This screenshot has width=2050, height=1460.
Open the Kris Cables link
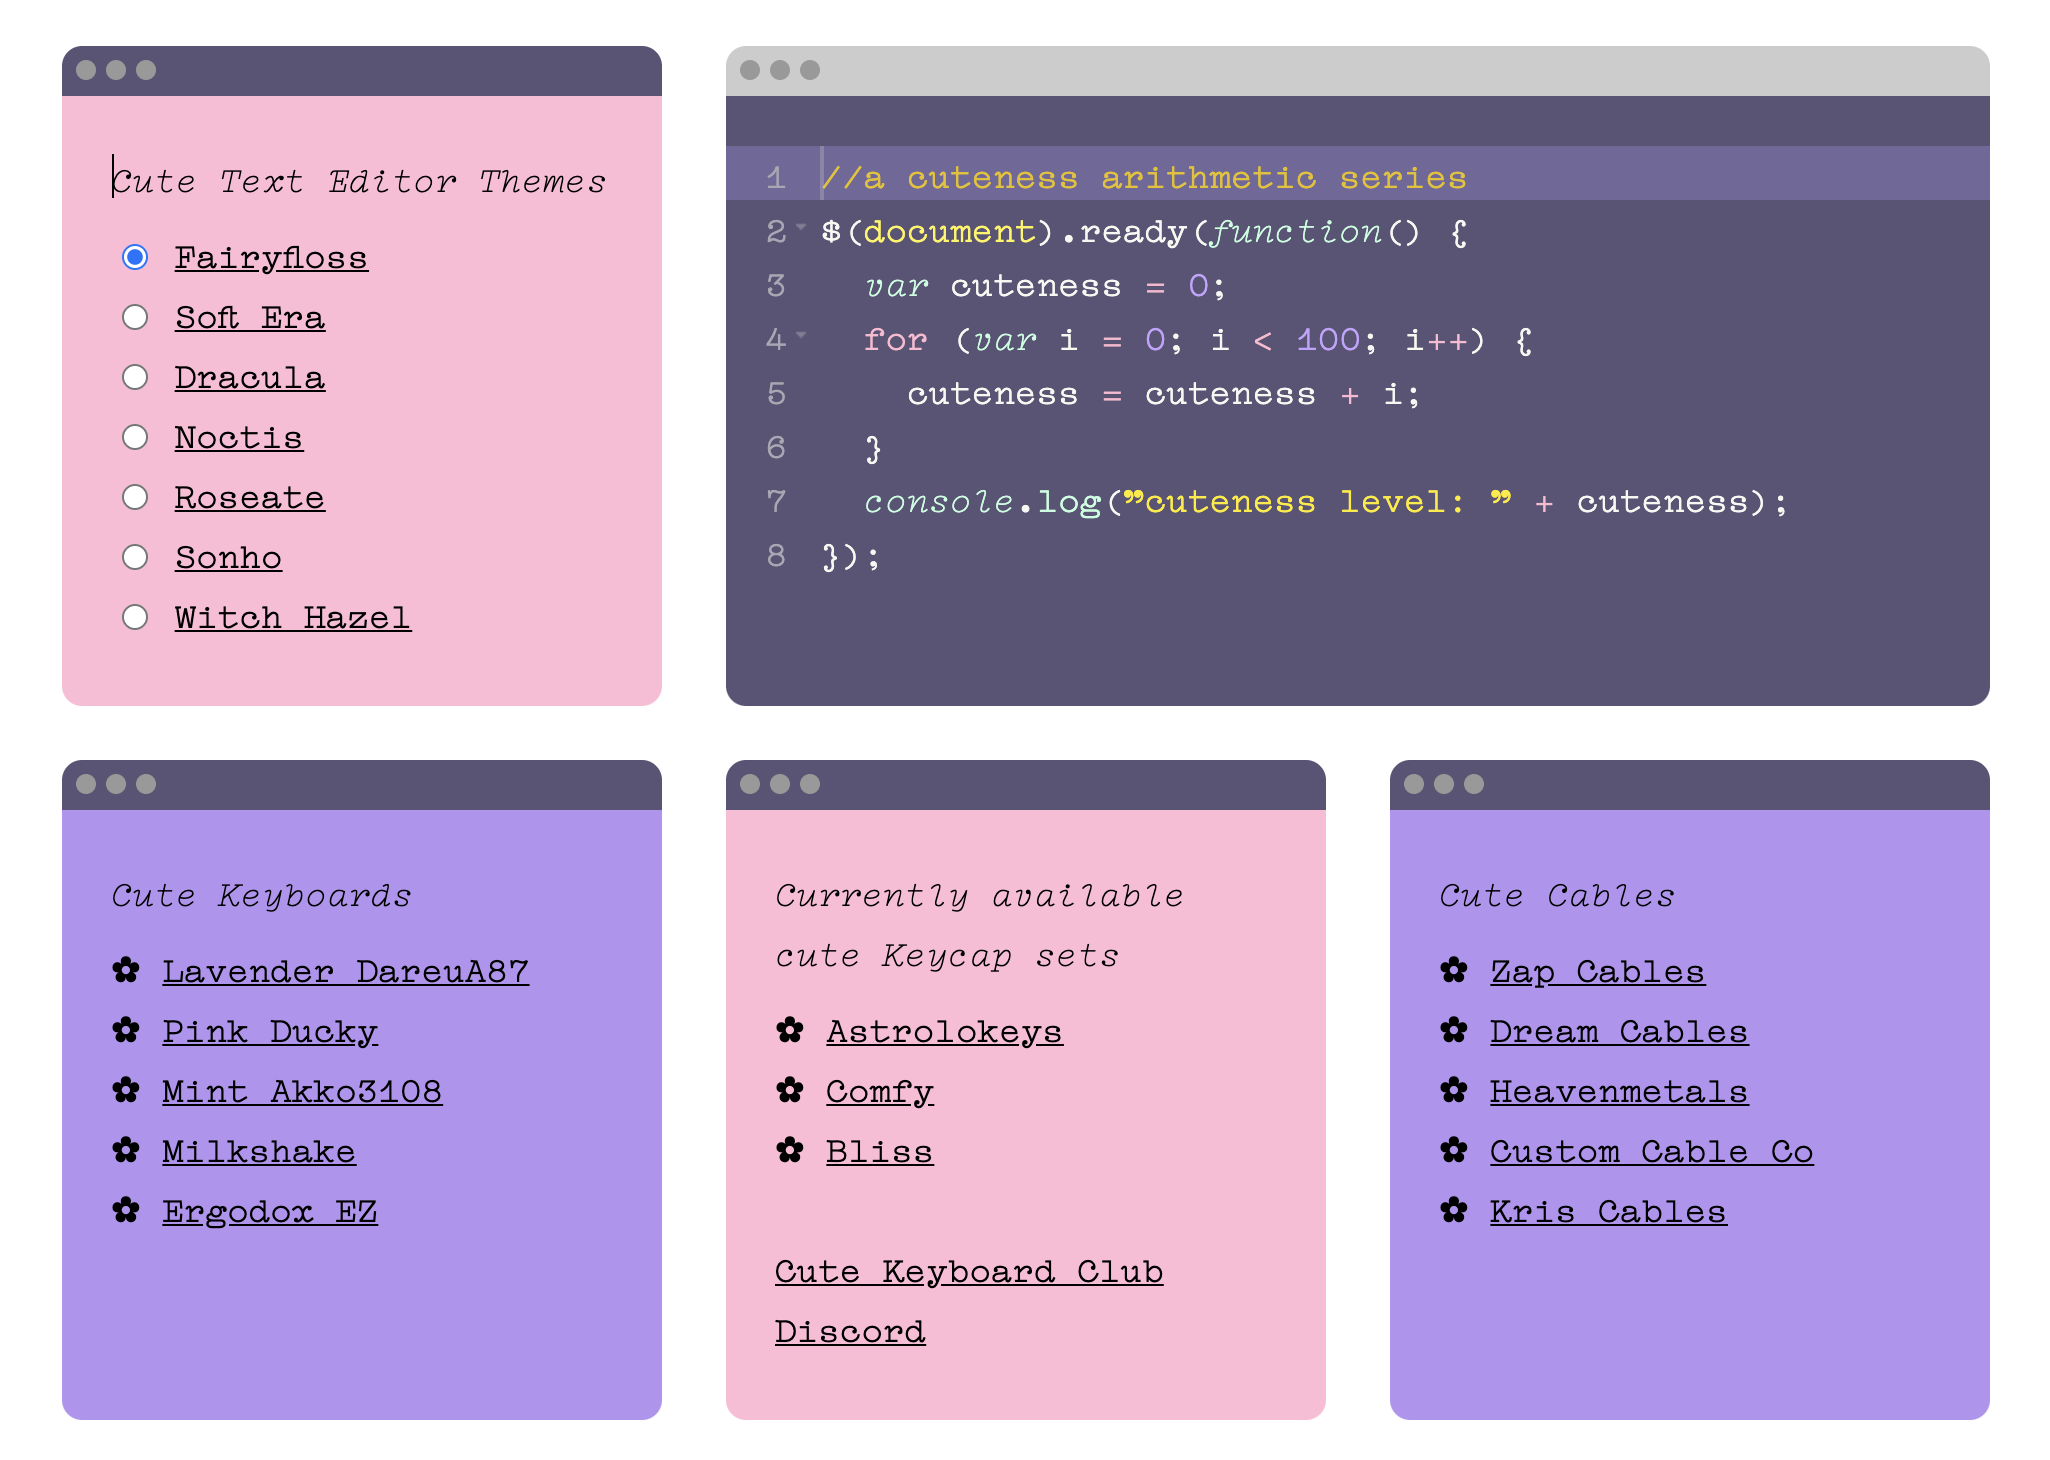coord(1608,1212)
